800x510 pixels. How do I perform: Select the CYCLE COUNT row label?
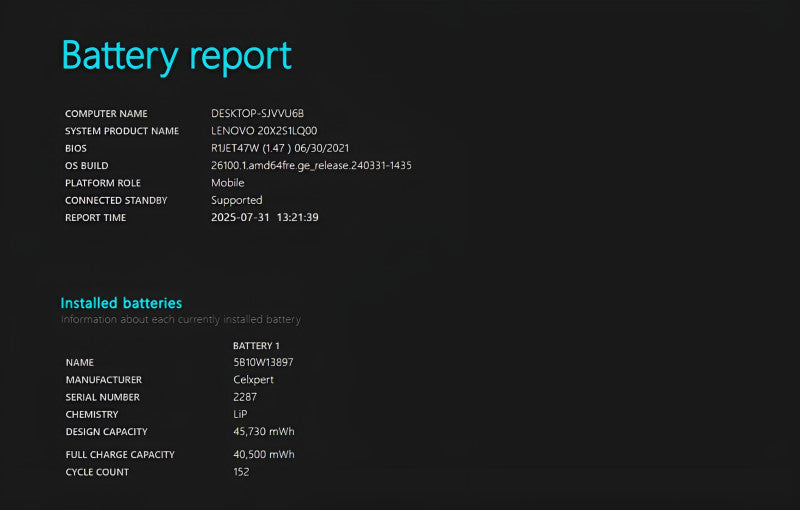pyautogui.click(x=97, y=472)
